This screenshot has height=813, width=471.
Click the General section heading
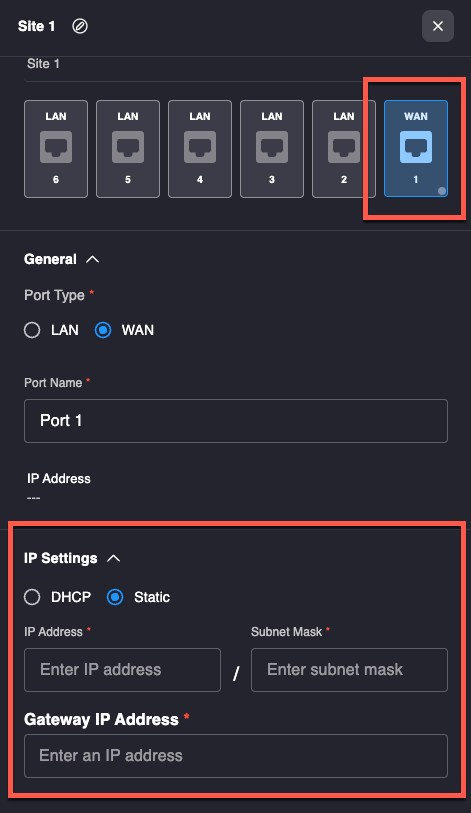[x=50, y=259]
